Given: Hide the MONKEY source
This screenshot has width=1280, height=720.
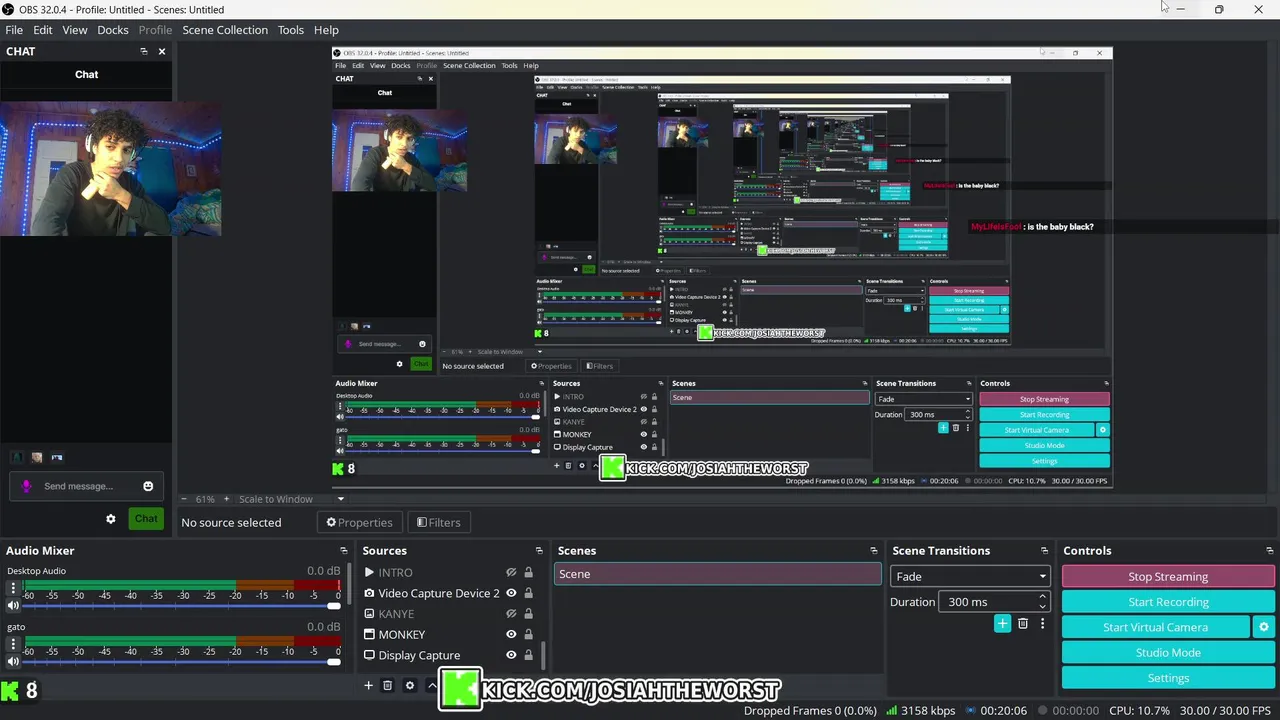Looking at the screenshot, I should pyautogui.click(x=511, y=634).
